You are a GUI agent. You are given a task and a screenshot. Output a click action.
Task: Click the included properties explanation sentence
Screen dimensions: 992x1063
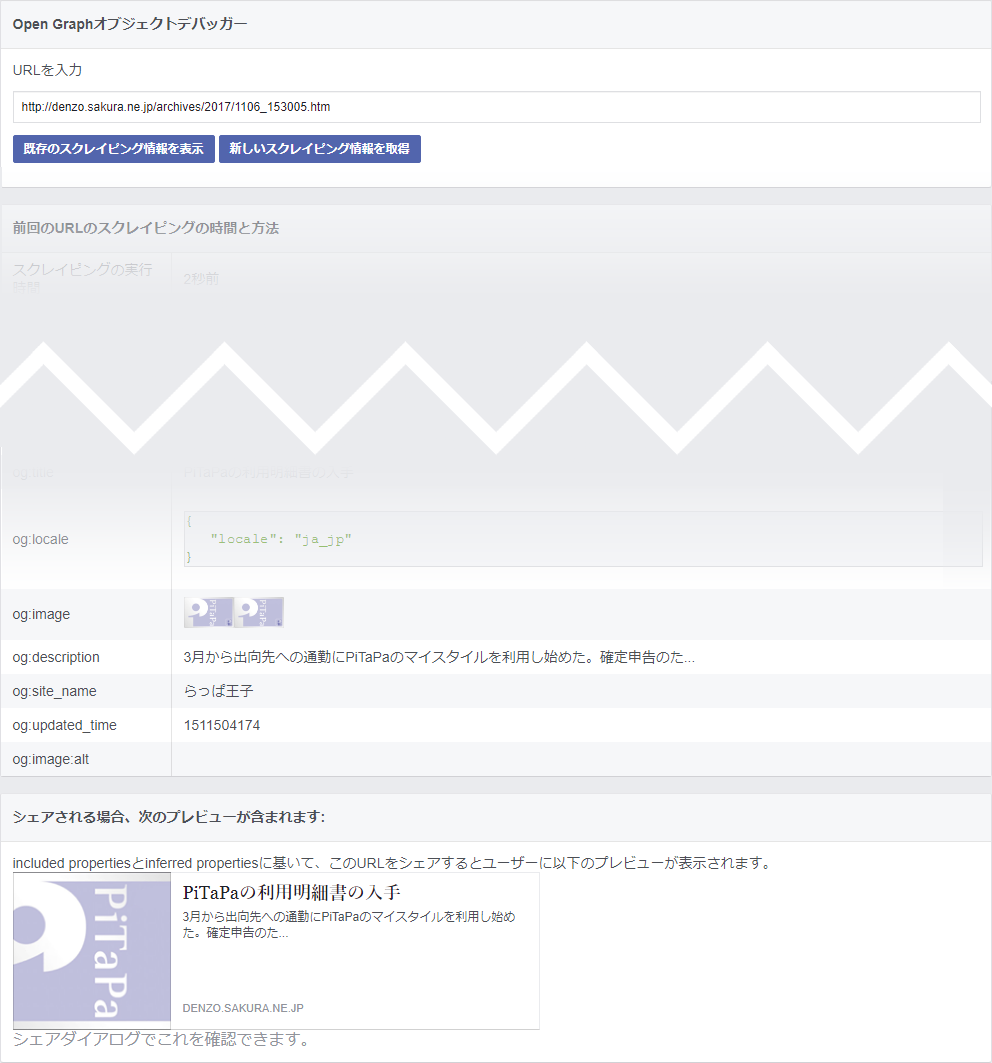[393, 863]
